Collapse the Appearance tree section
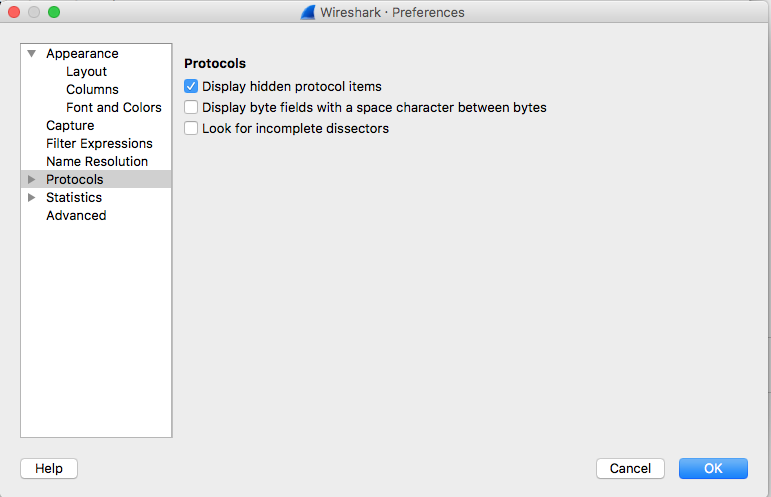Screen dimensions: 771x497 coord(32,54)
